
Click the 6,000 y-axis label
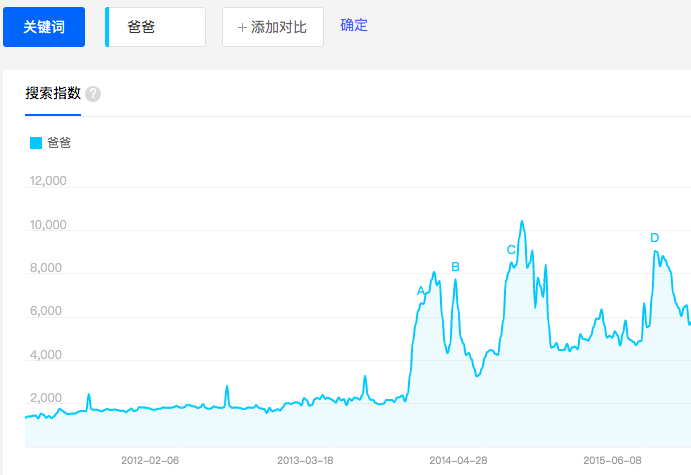click(46, 311)
